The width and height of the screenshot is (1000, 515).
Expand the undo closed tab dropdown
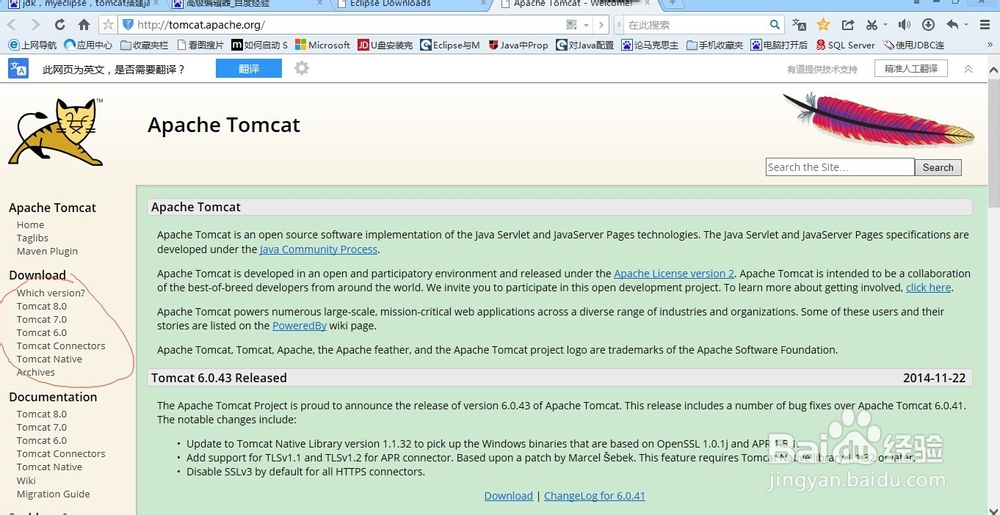tap(966, 25)
